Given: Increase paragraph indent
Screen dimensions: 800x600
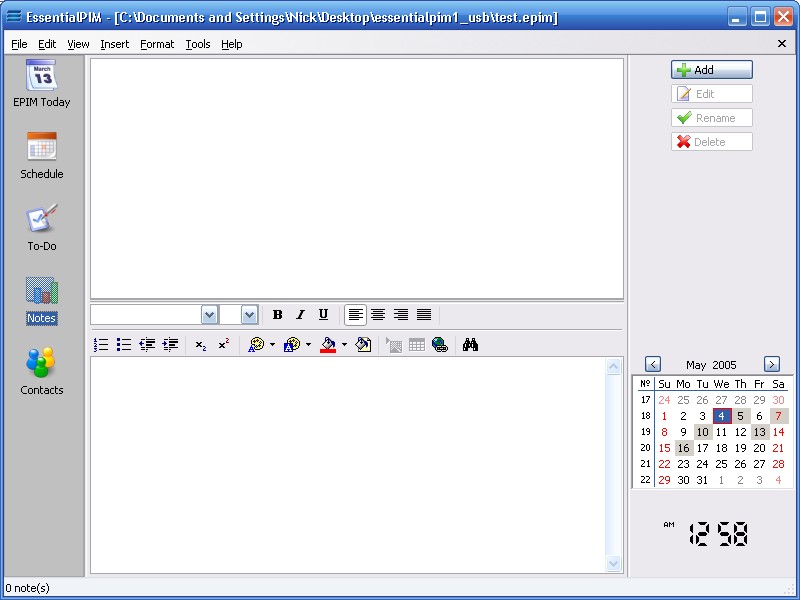Looking at the screenshot, I should click(x=170, y=345).
